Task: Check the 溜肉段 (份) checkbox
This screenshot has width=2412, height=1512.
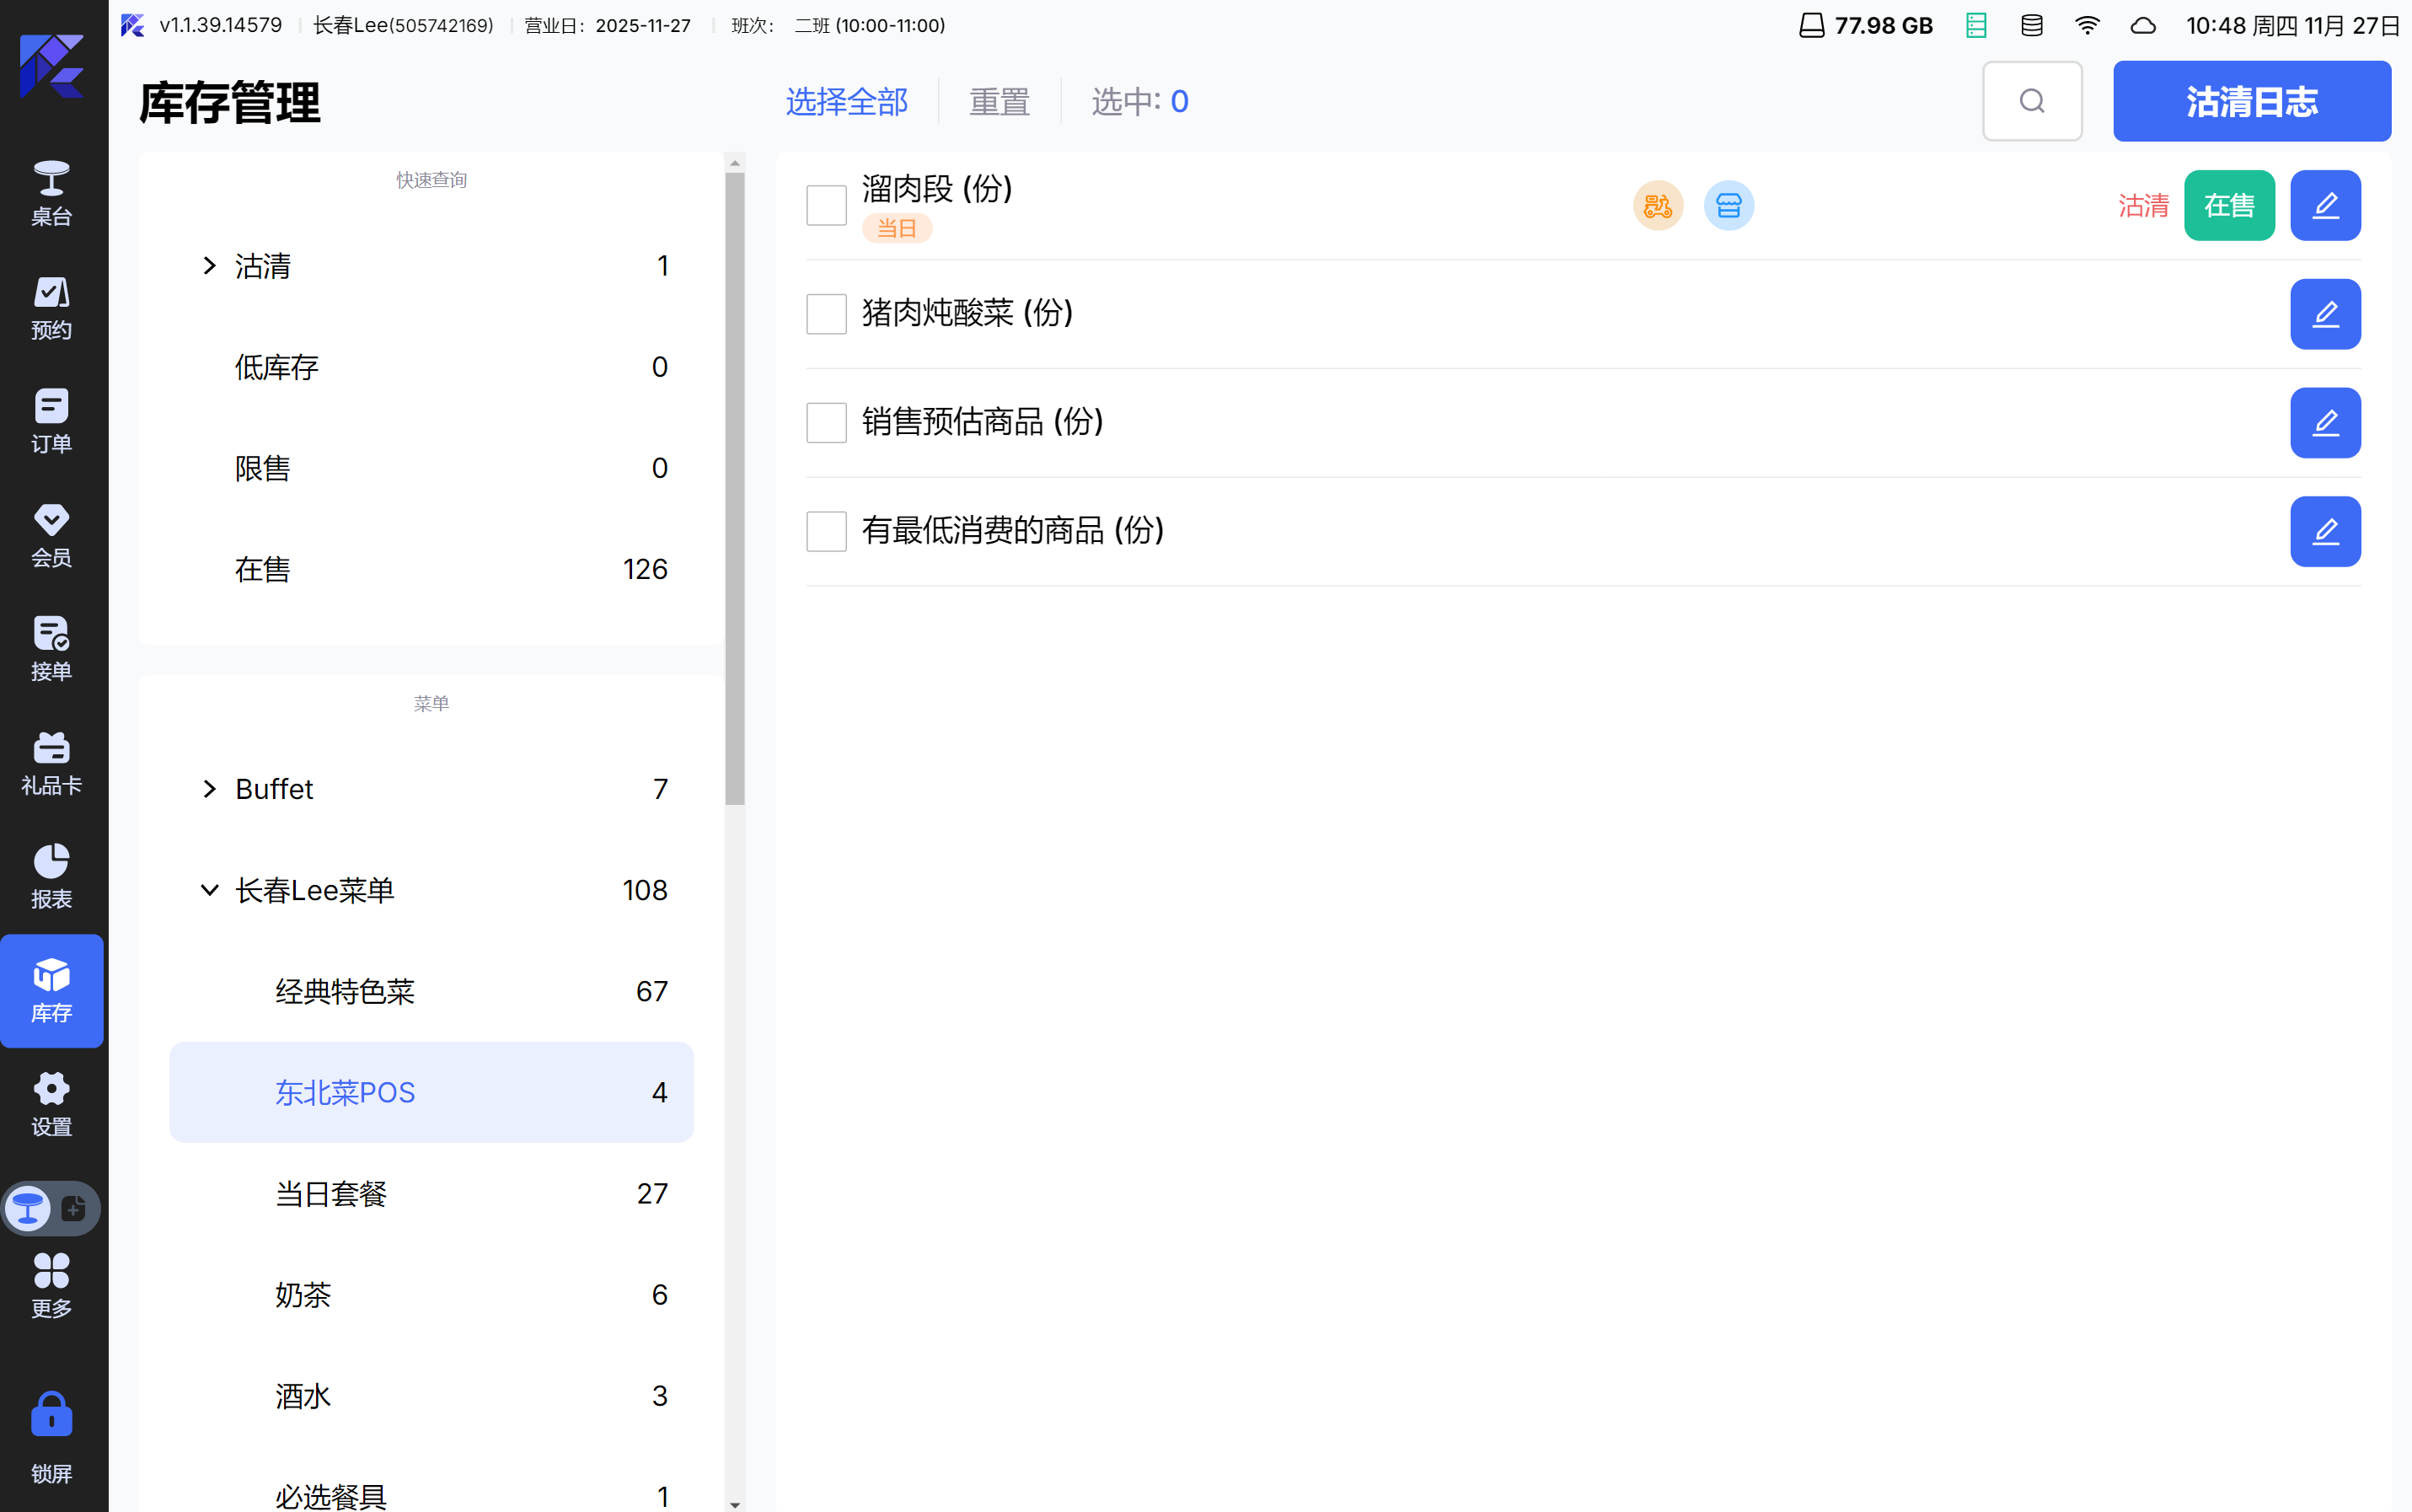Action: [x=826, y=206]
